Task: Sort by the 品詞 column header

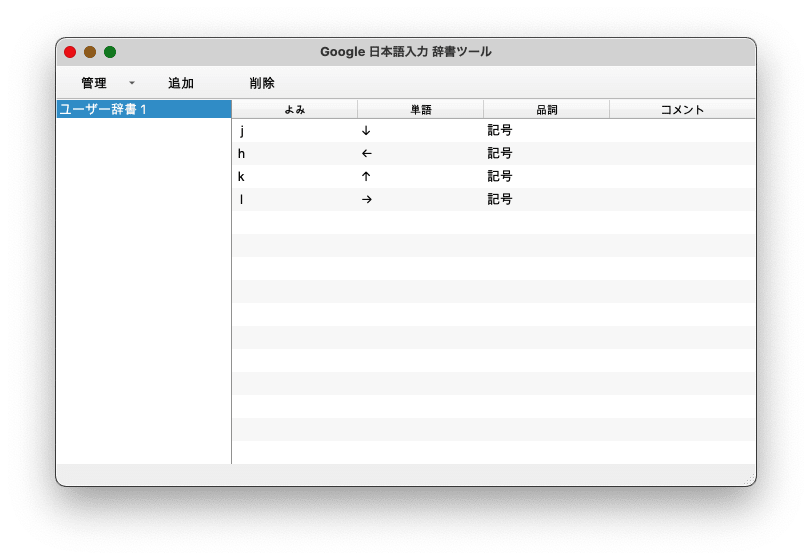Action: [x=546, y=109]
